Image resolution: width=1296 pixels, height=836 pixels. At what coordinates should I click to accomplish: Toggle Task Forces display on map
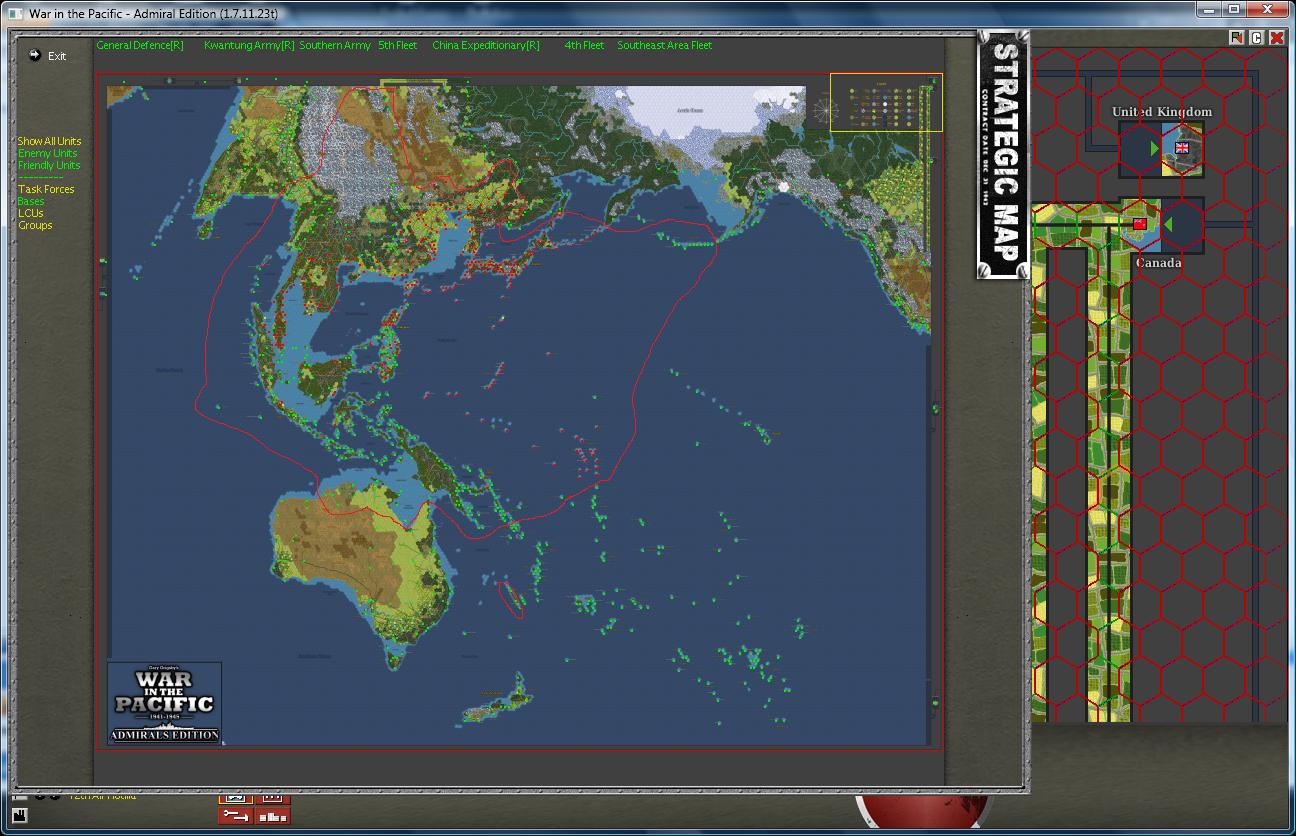pyautogui.click(x=46, y=189)
